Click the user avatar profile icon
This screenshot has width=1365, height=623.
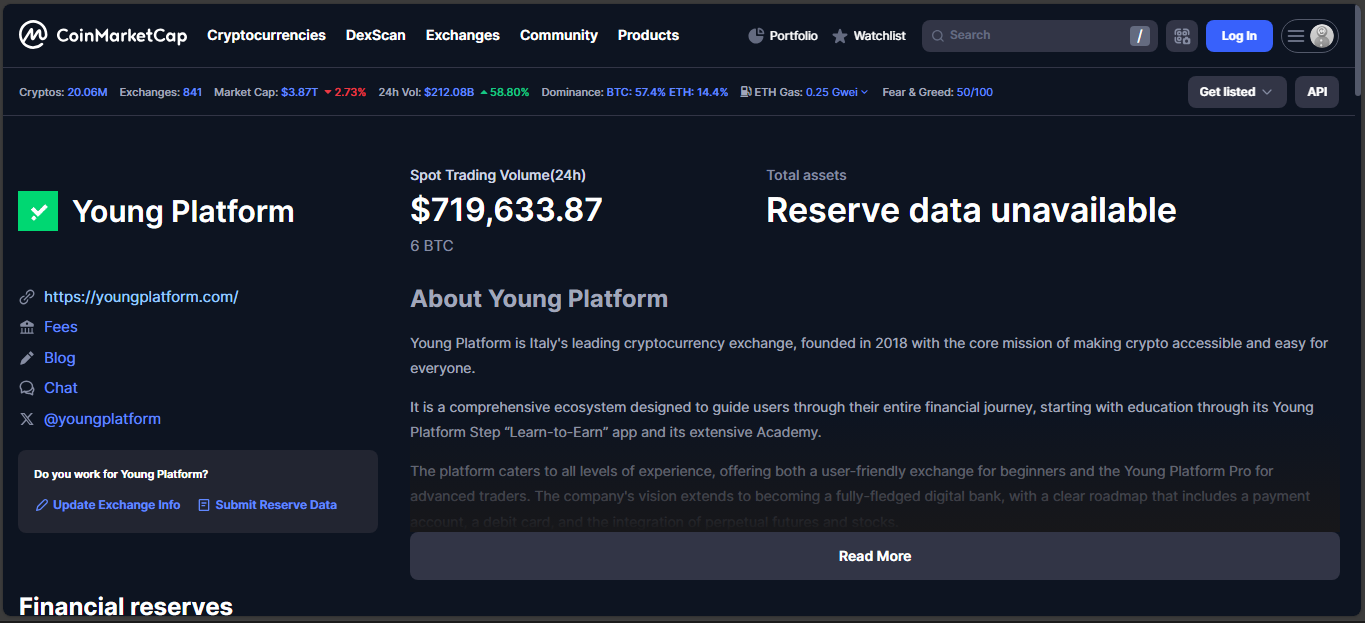coord(1322,36)
